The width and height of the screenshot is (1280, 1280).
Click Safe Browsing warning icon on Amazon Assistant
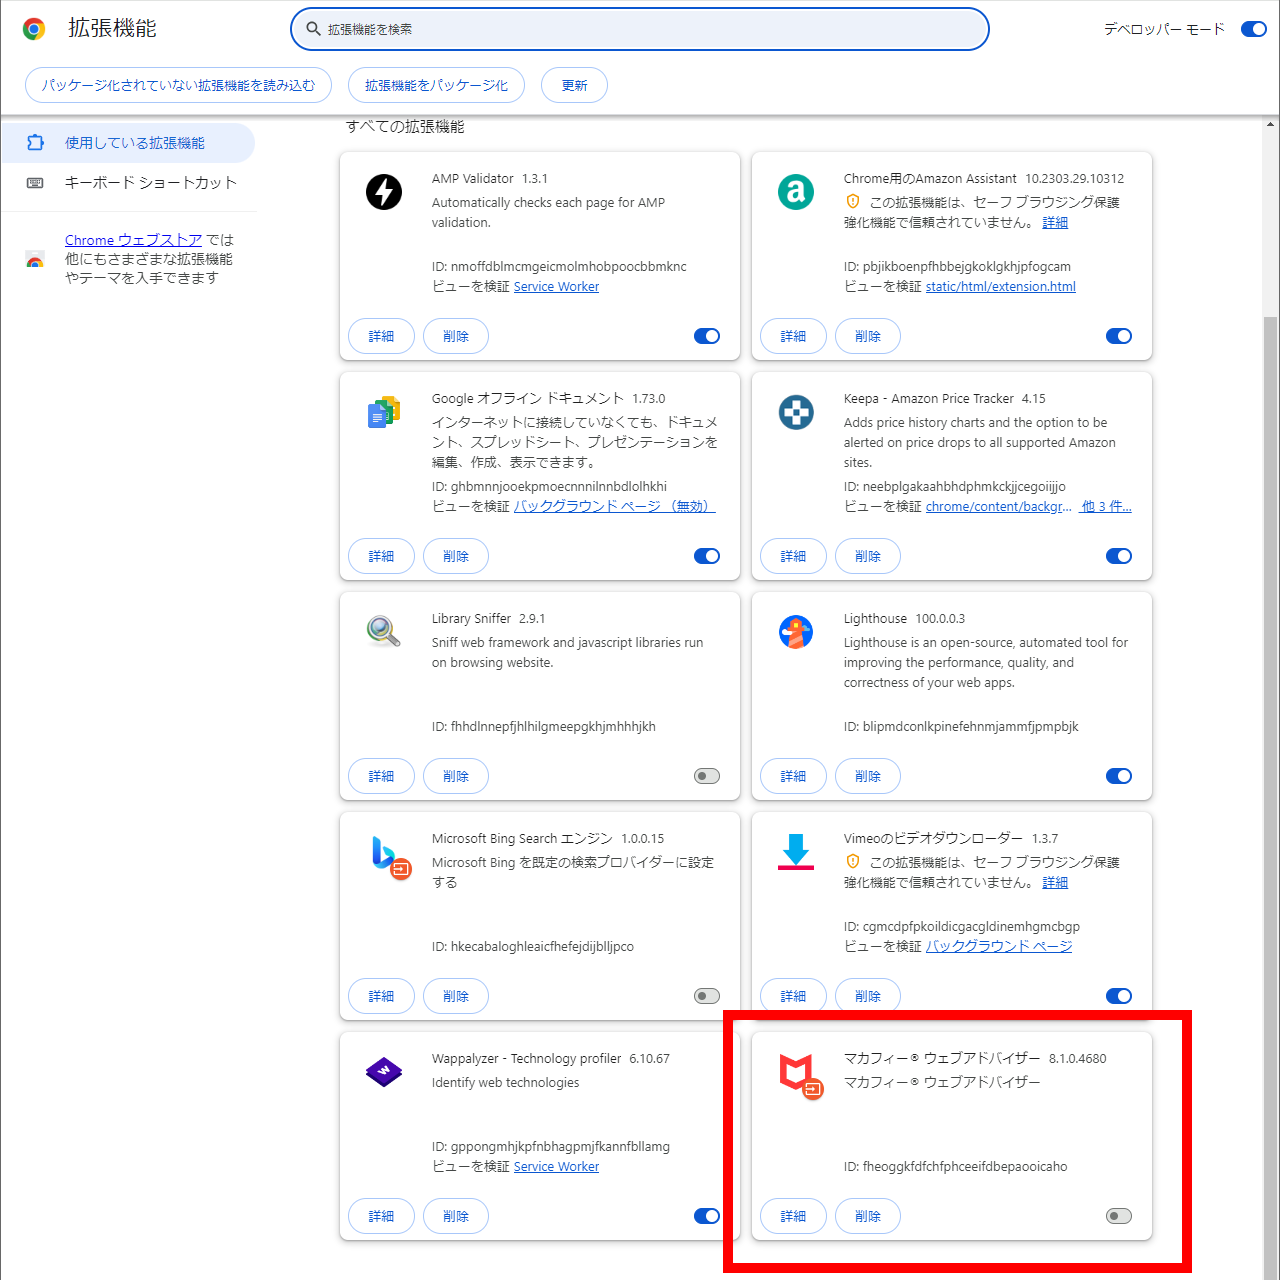point(853,201)
